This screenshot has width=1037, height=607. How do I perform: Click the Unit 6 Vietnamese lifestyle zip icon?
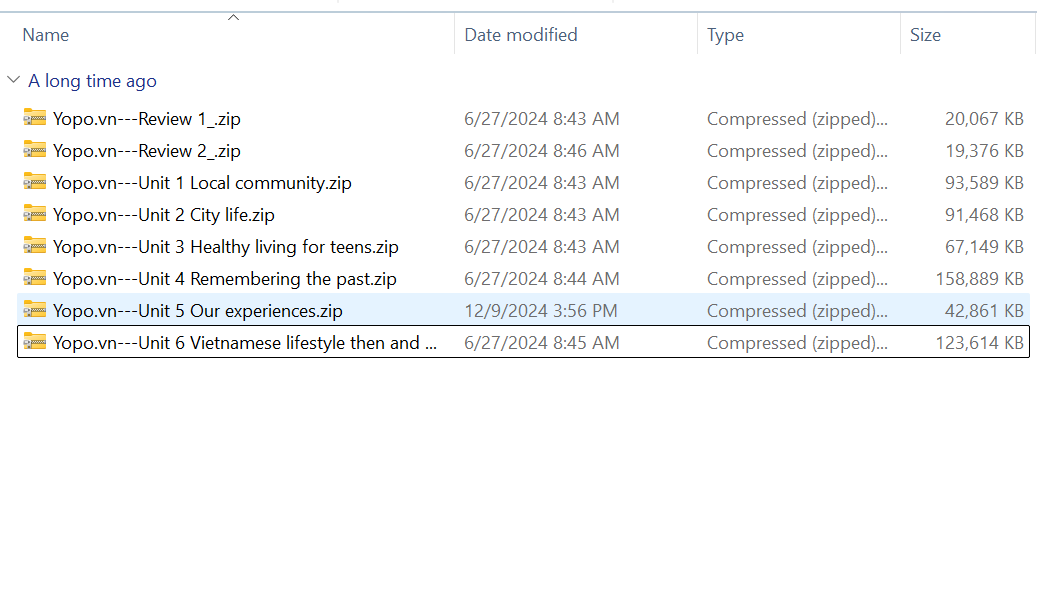click(x=35, y=342)
